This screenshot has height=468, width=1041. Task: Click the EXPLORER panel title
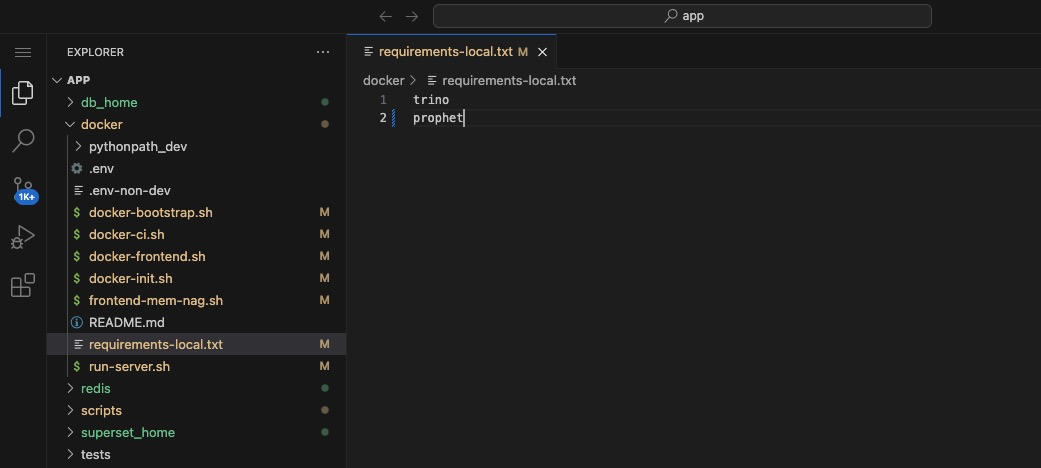(96, 52)
